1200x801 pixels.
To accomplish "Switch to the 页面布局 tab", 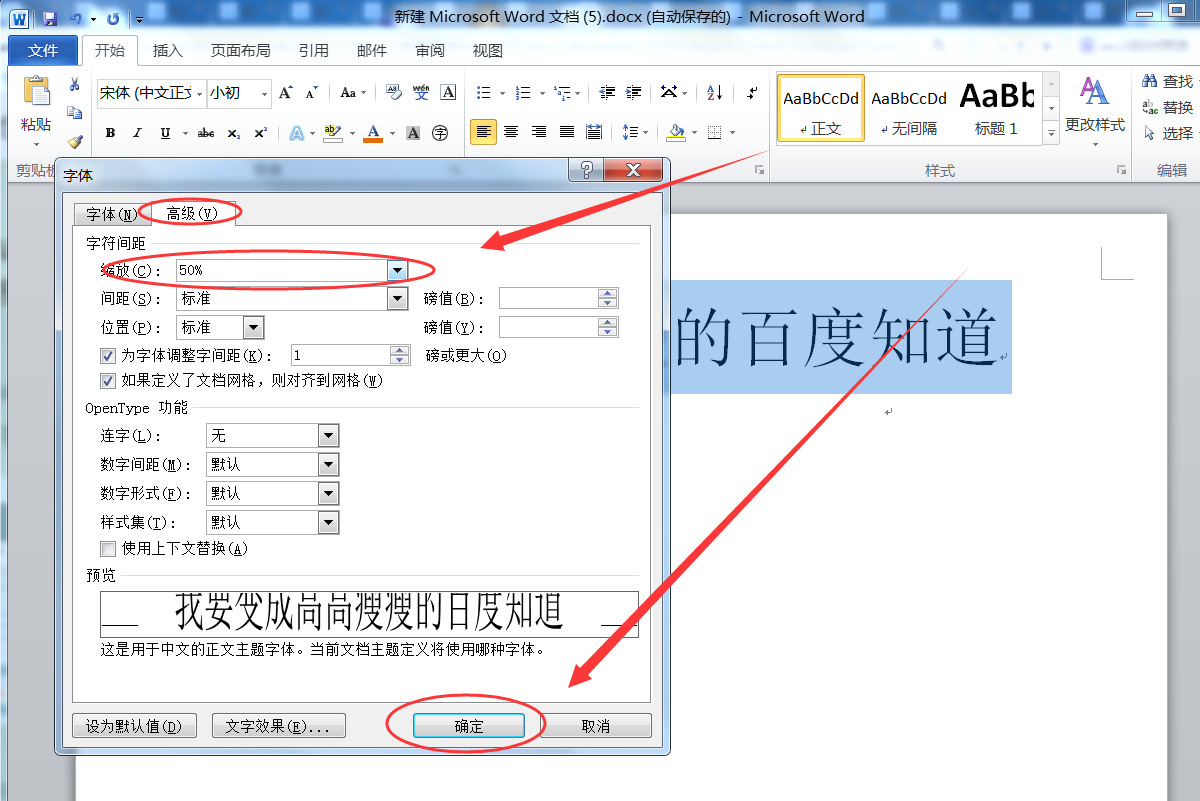I will point(240,50).
